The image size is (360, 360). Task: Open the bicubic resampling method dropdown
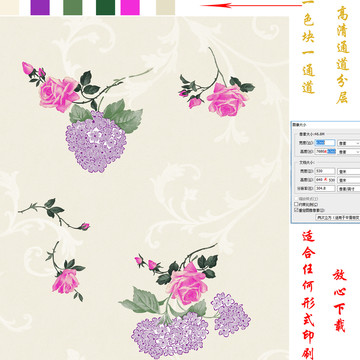click(x=338, y=217)
